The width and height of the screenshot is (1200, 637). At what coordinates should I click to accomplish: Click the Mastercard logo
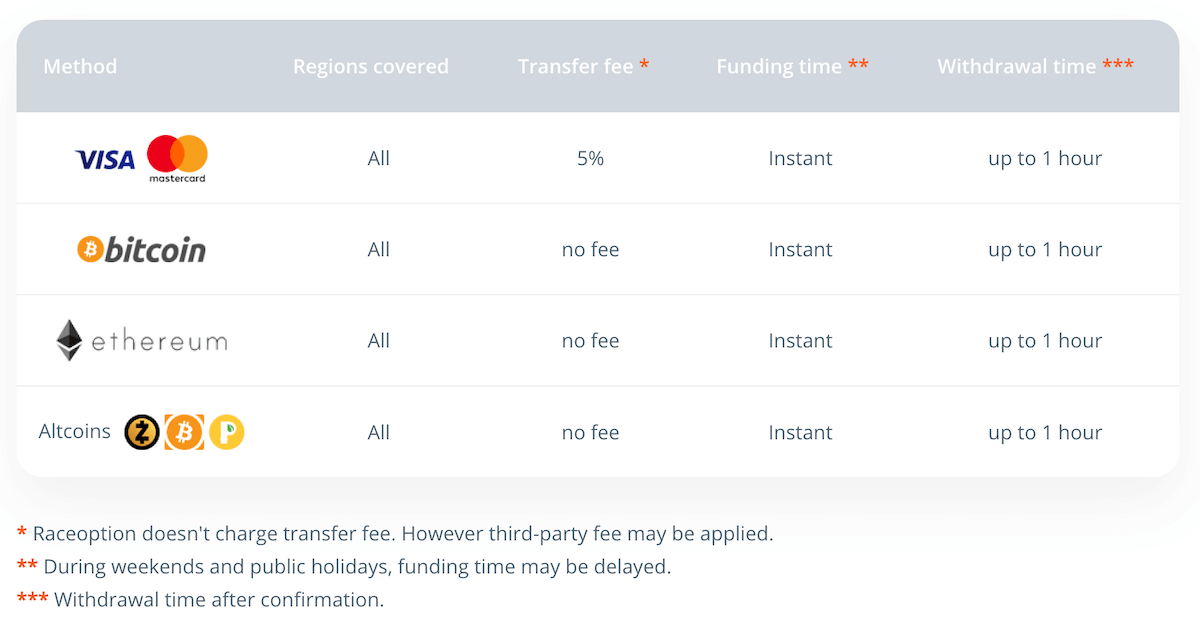177,159
